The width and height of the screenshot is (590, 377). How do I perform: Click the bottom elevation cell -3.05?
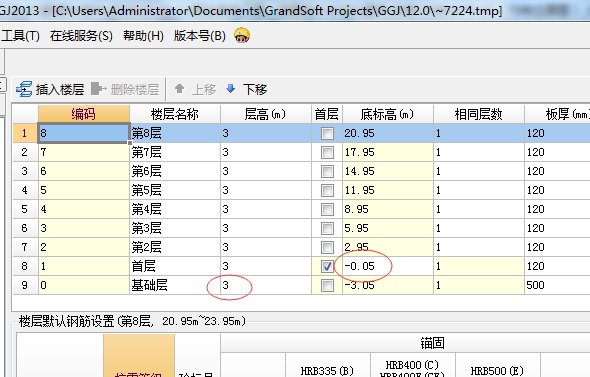pyautogui.click(x=388, y=285)
